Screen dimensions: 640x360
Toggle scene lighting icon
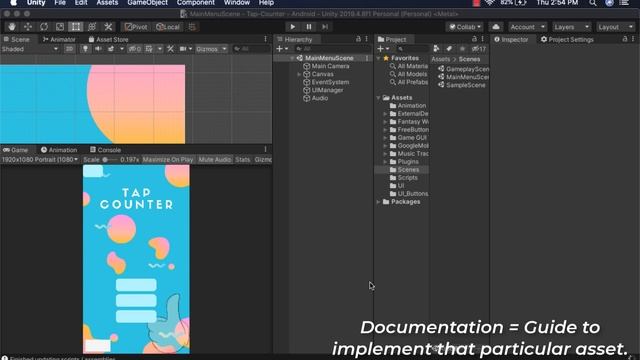(x=85, y=49)
